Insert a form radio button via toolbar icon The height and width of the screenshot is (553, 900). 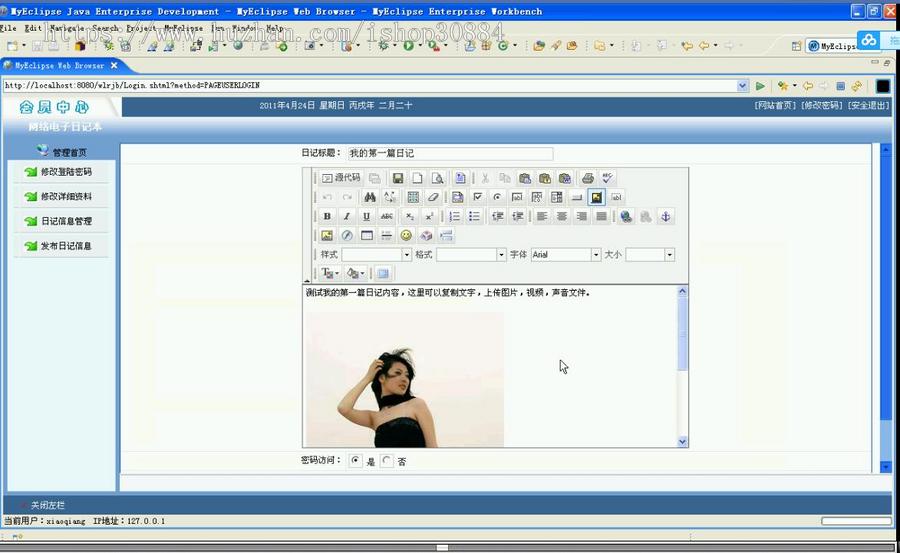click(497, 198)
